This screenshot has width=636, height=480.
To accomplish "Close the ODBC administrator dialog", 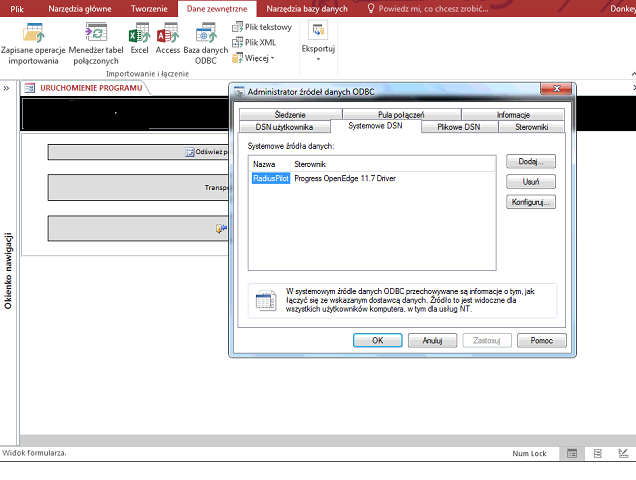I will (556, 88).
